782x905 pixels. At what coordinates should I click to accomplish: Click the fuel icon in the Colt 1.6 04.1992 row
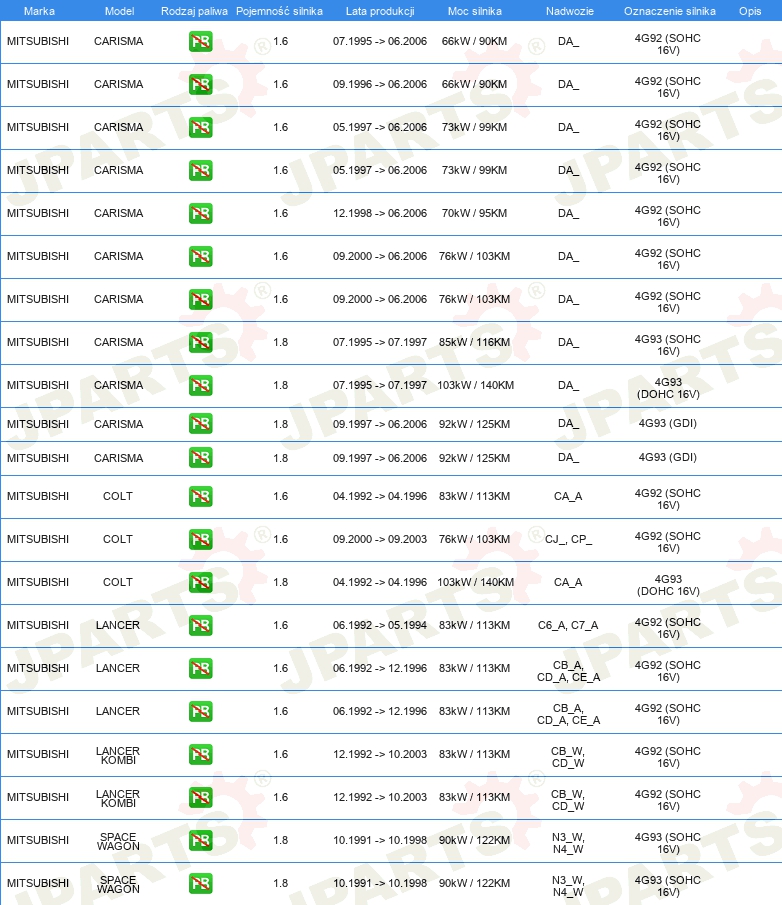(x=200, y=496)
